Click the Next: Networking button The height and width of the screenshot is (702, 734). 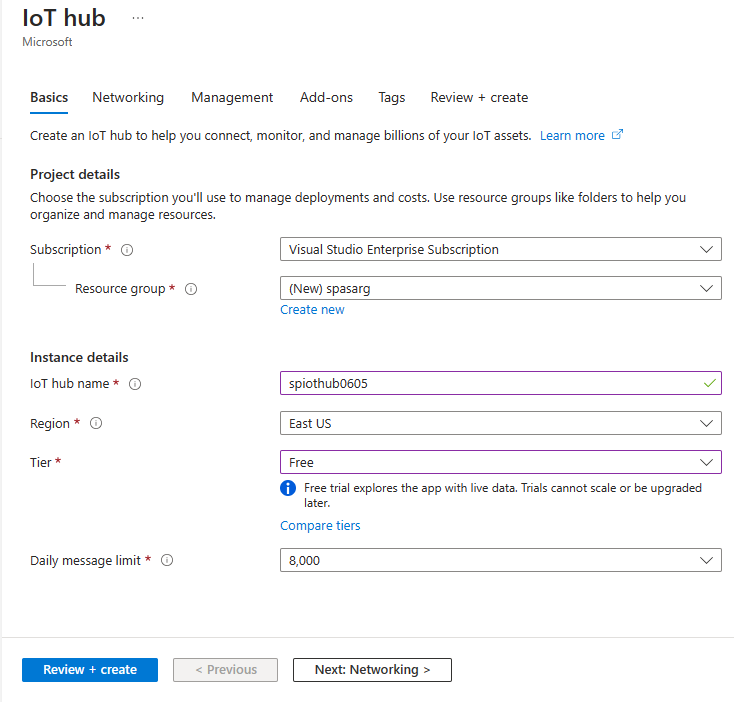pyautogui.click(x=372, y=670)
